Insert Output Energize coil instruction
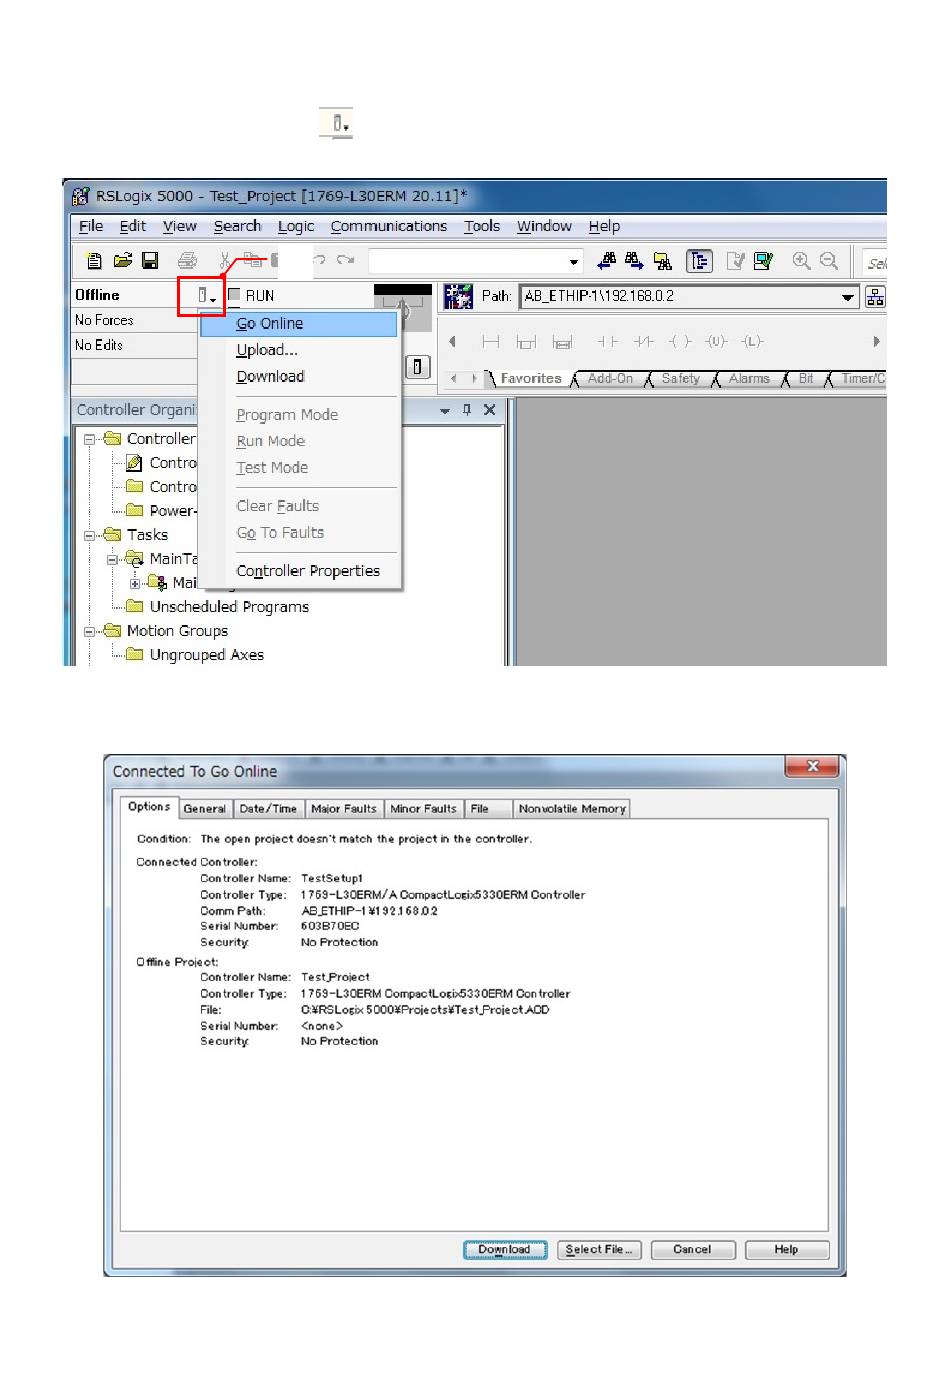 click(680, 342)
